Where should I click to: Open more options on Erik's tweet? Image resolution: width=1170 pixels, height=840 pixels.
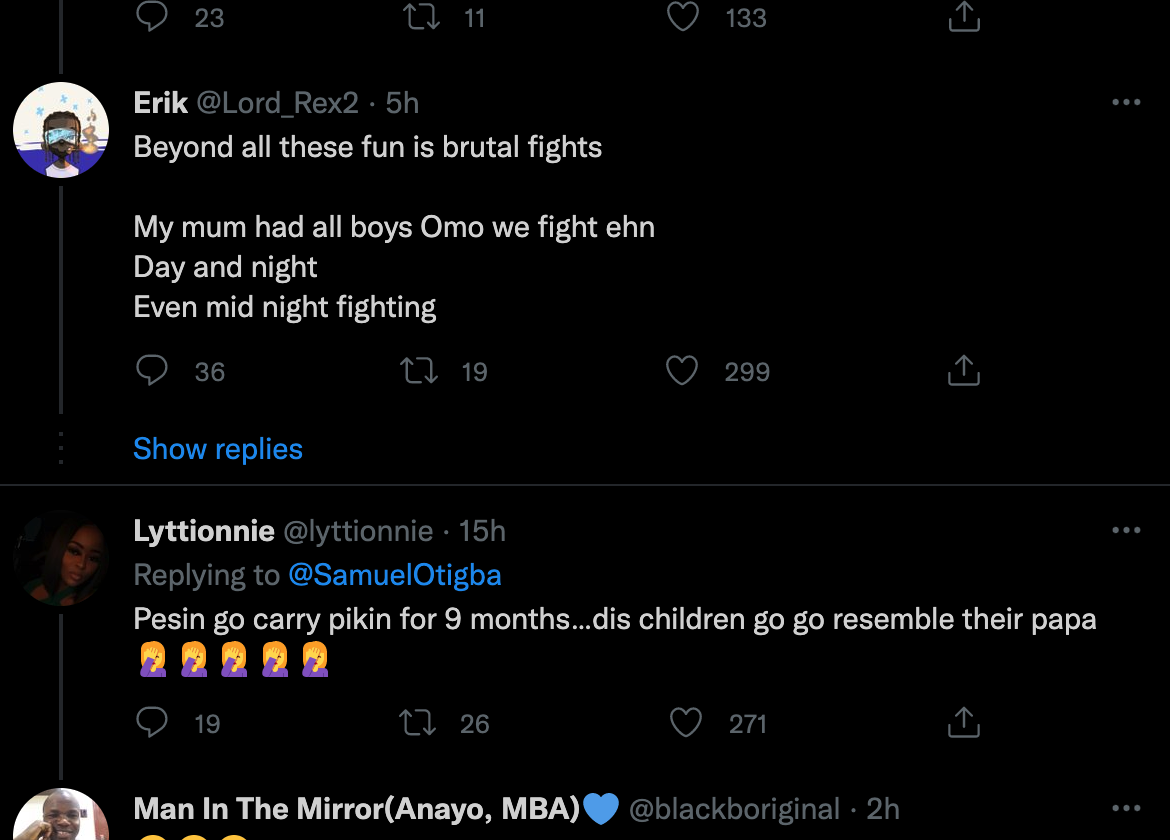(x=1126, y=102)
